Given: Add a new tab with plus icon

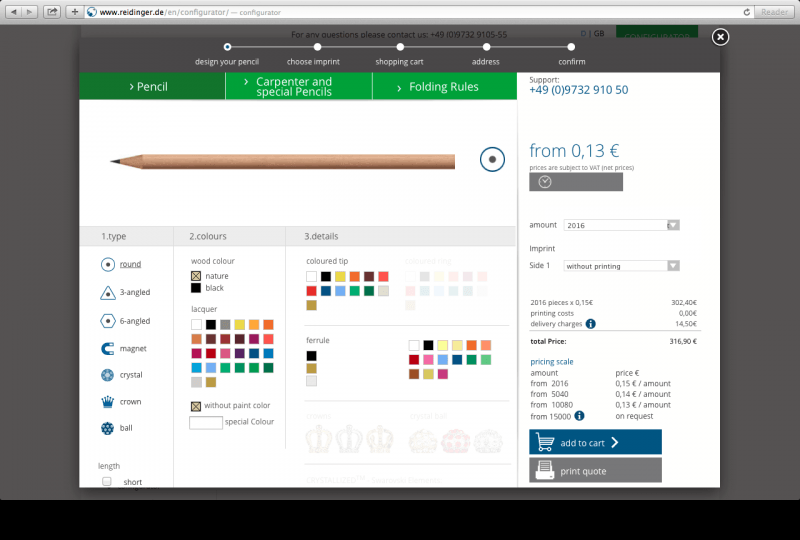Looking at the screenshot, I should click(74, 12).
